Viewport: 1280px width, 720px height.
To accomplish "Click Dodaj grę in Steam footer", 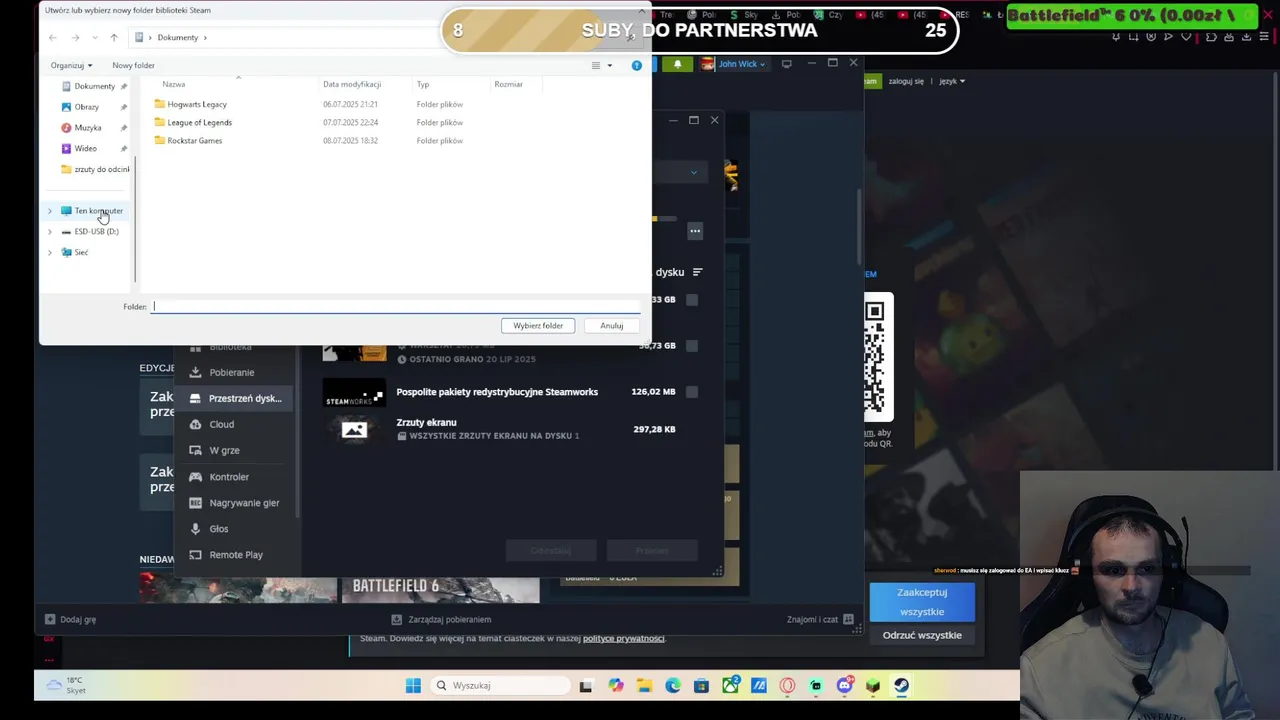I will (70, 619).
